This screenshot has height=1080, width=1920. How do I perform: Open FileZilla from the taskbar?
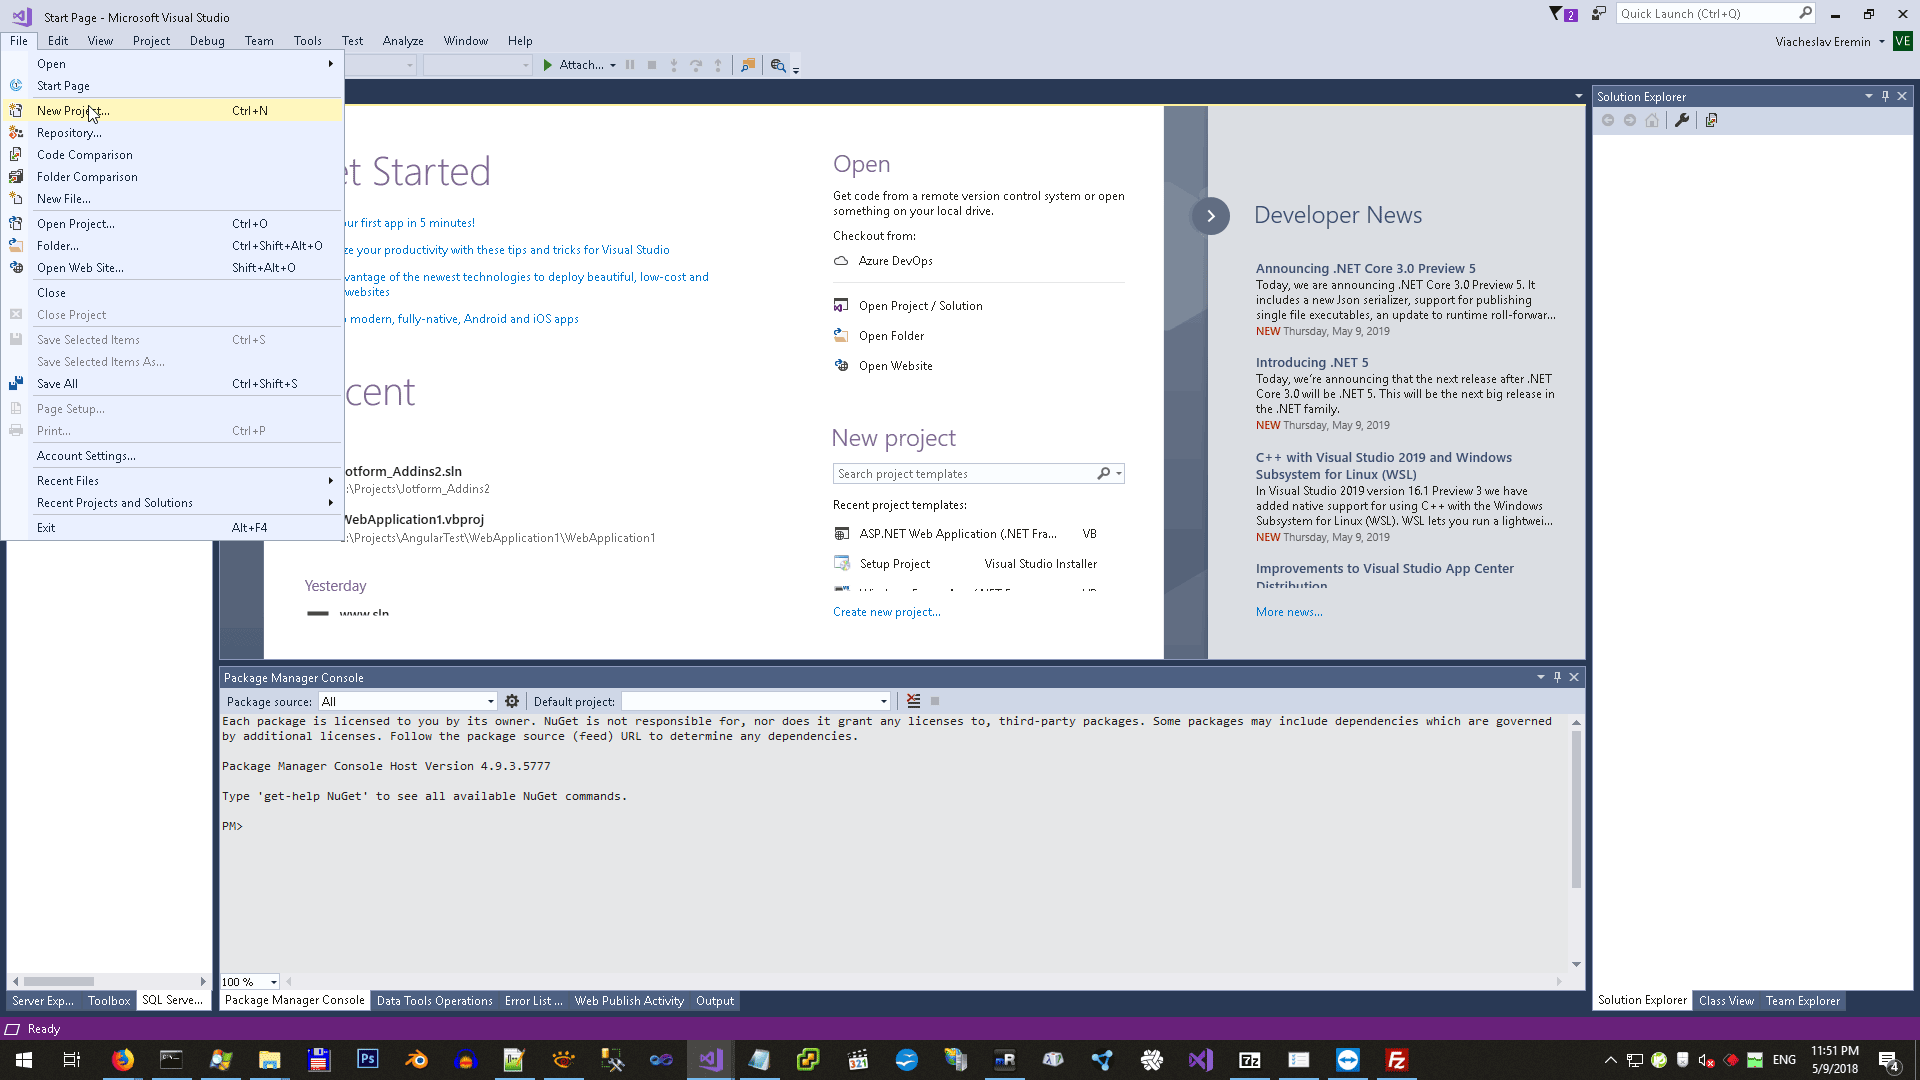tap(1396, 1060)
